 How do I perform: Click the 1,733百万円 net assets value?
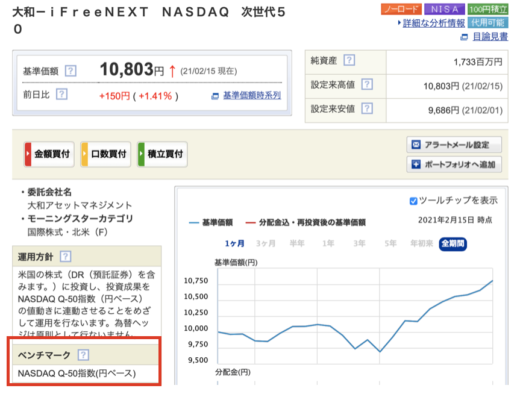click(478, 62)
